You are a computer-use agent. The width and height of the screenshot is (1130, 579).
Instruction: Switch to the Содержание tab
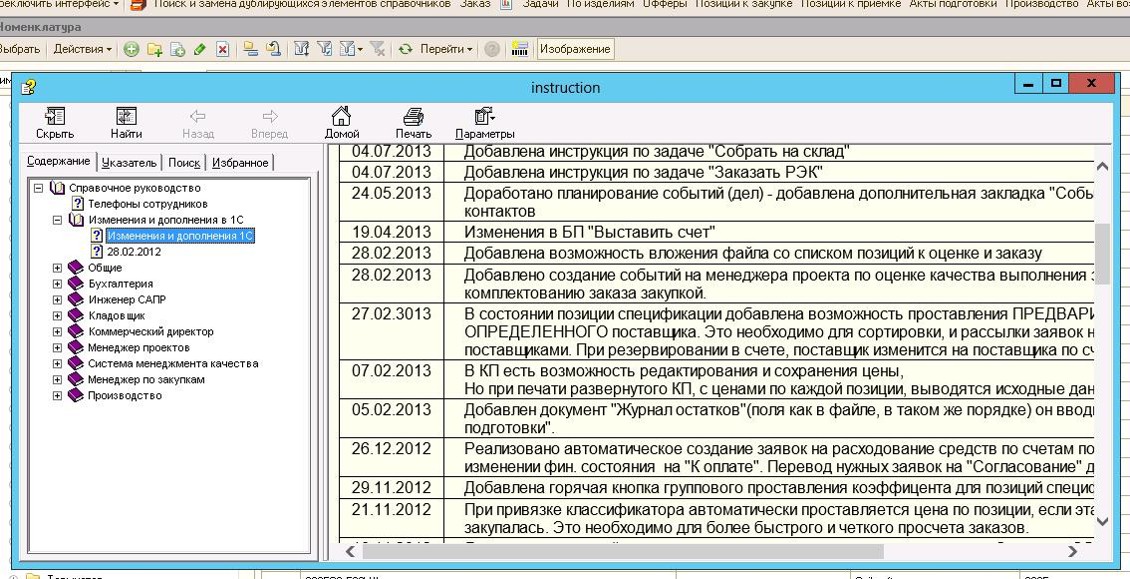58,162
